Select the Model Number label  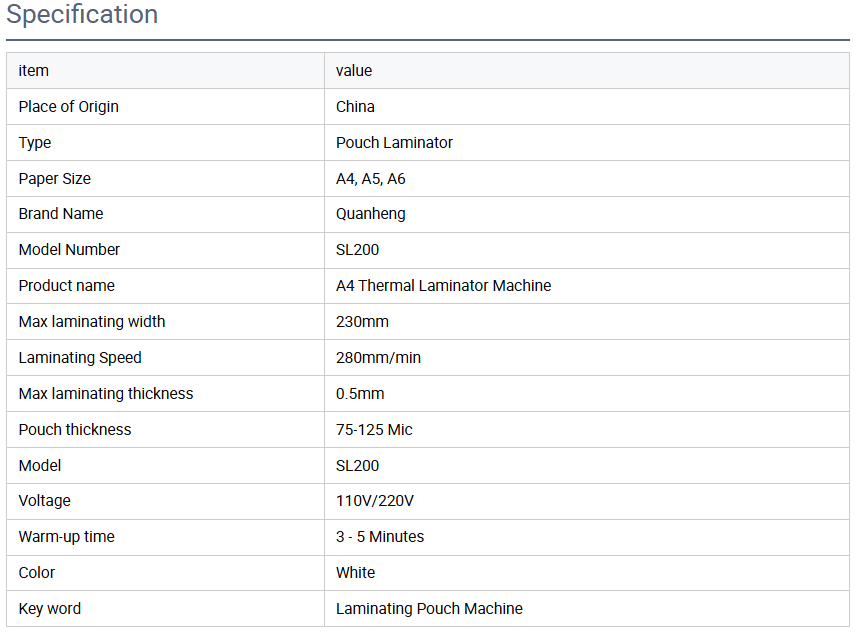[x=69, y=250]
